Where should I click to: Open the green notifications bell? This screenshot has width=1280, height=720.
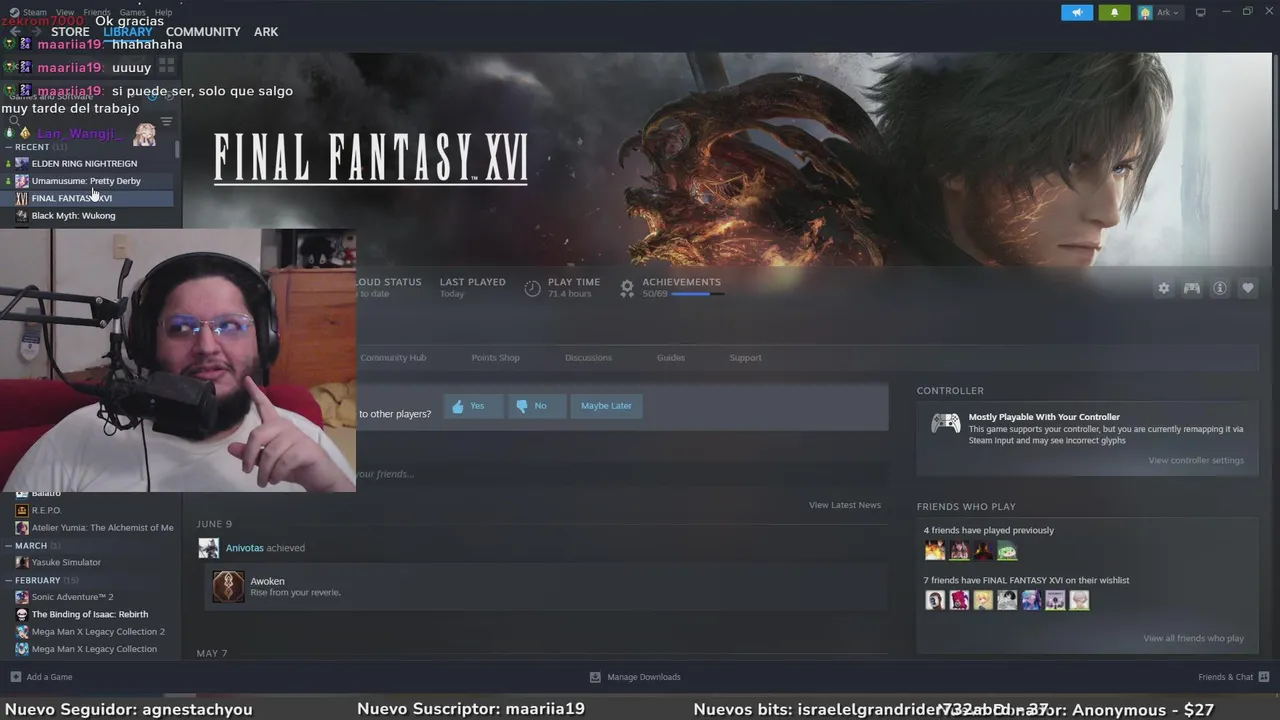click(x=1114, y=13)
